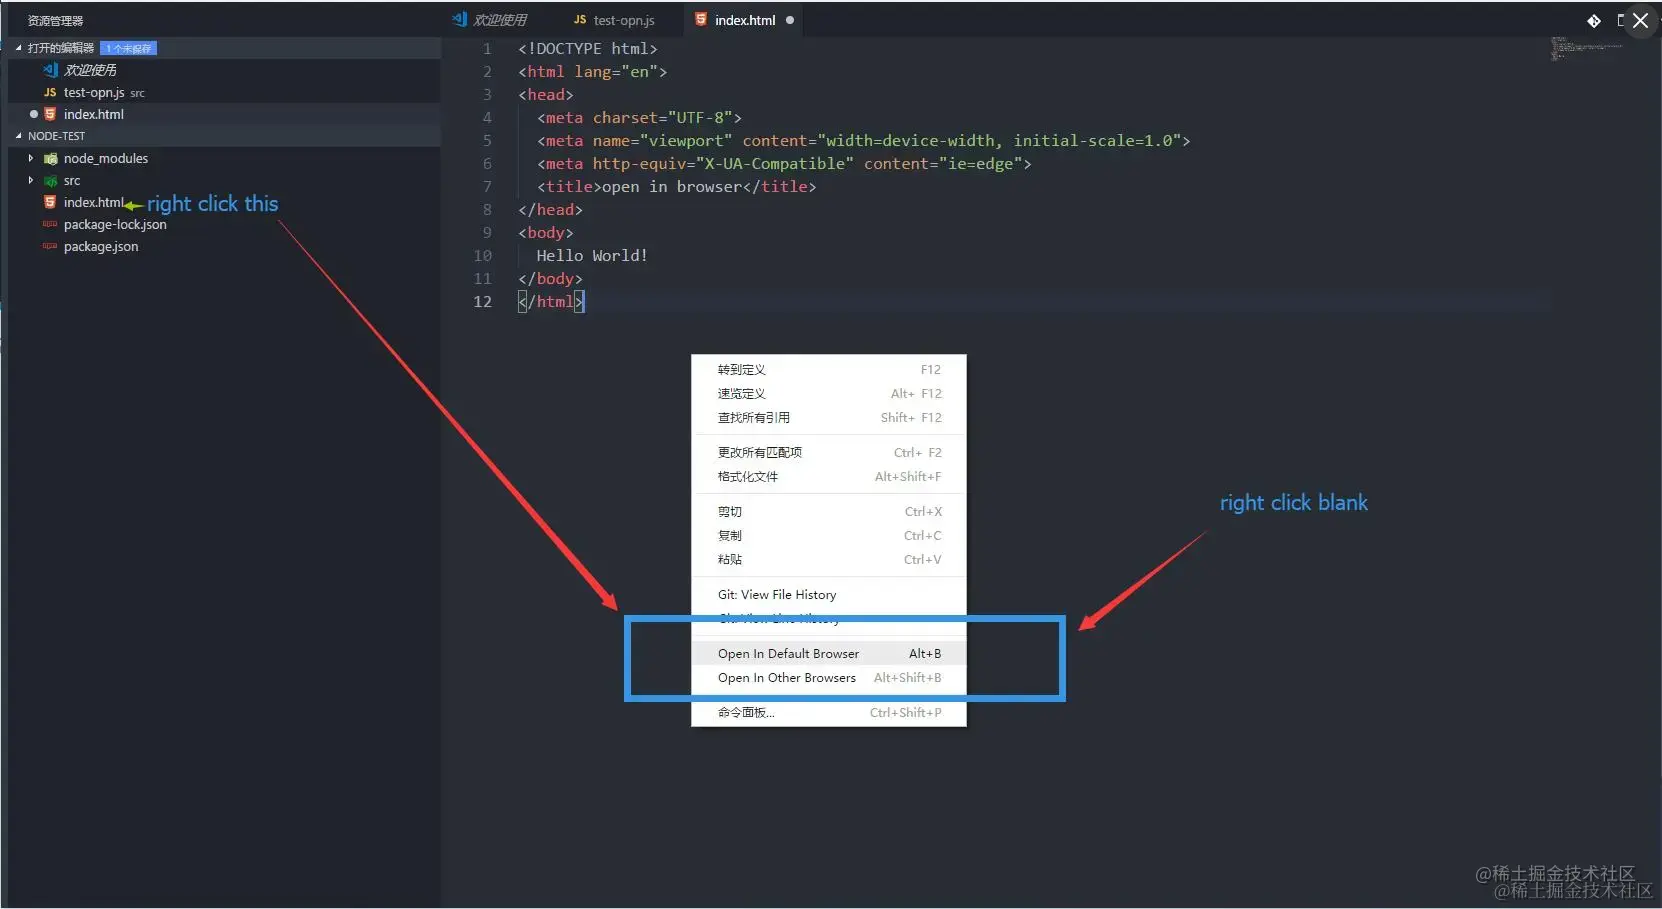Expand the src folder arrow

pyautogui.click(x=31, y=180)
